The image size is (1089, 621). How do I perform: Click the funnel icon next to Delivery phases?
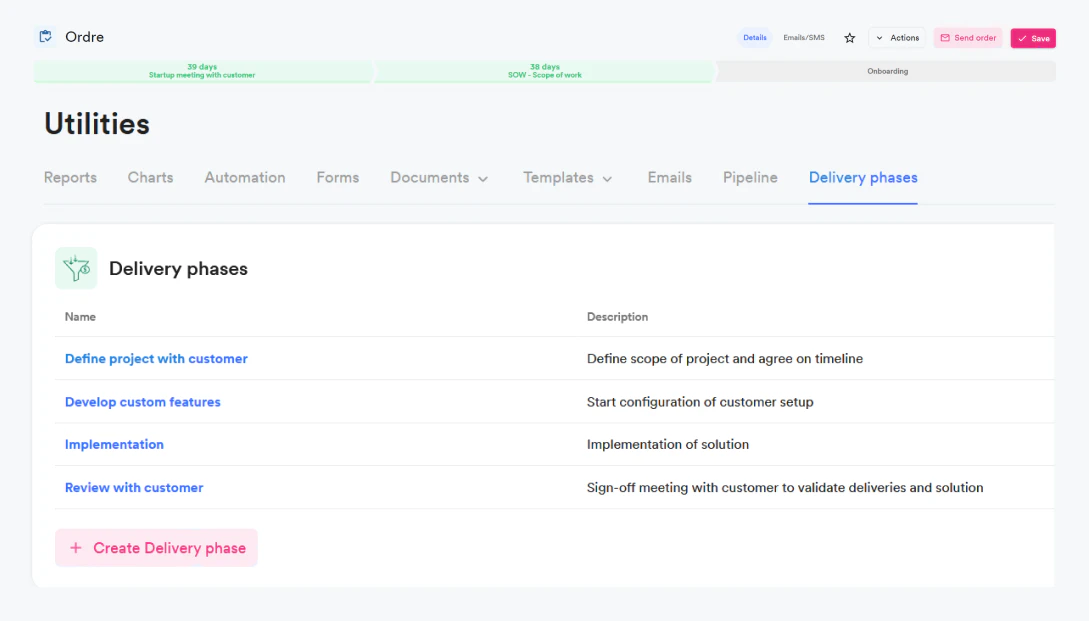click(x=76, y=268)
